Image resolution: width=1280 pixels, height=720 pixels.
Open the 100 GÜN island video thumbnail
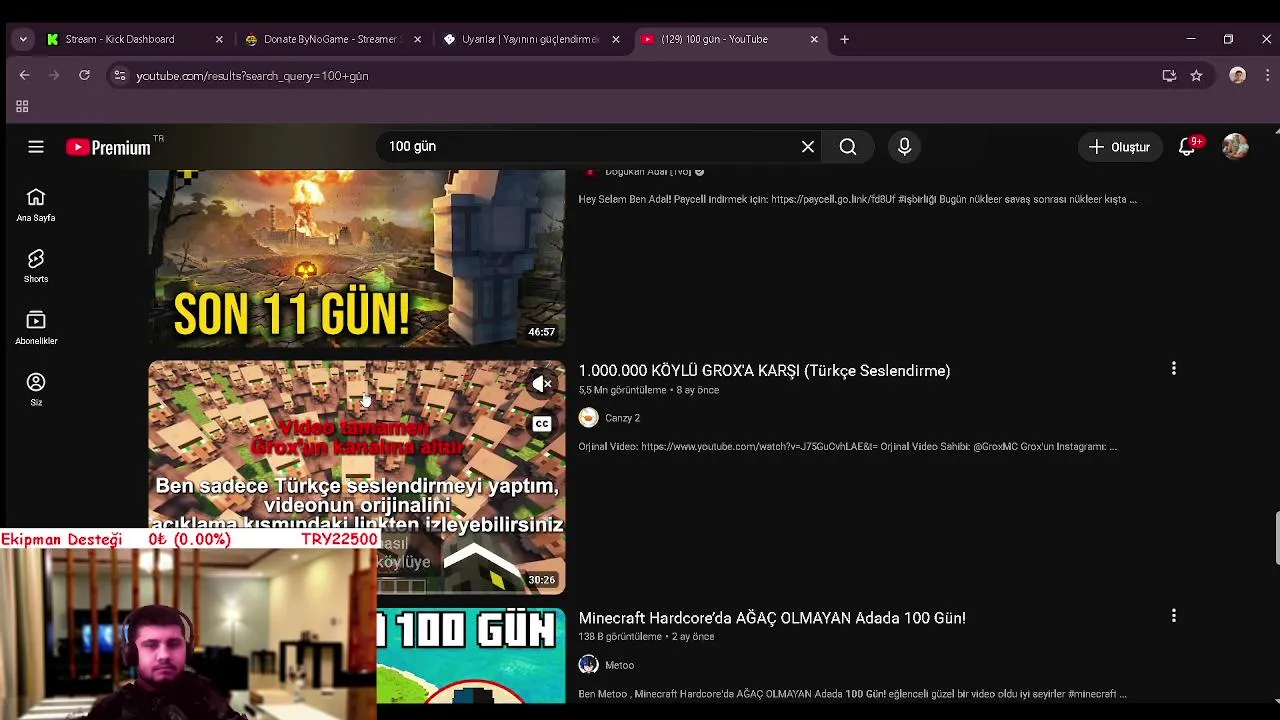coord(470,655)
